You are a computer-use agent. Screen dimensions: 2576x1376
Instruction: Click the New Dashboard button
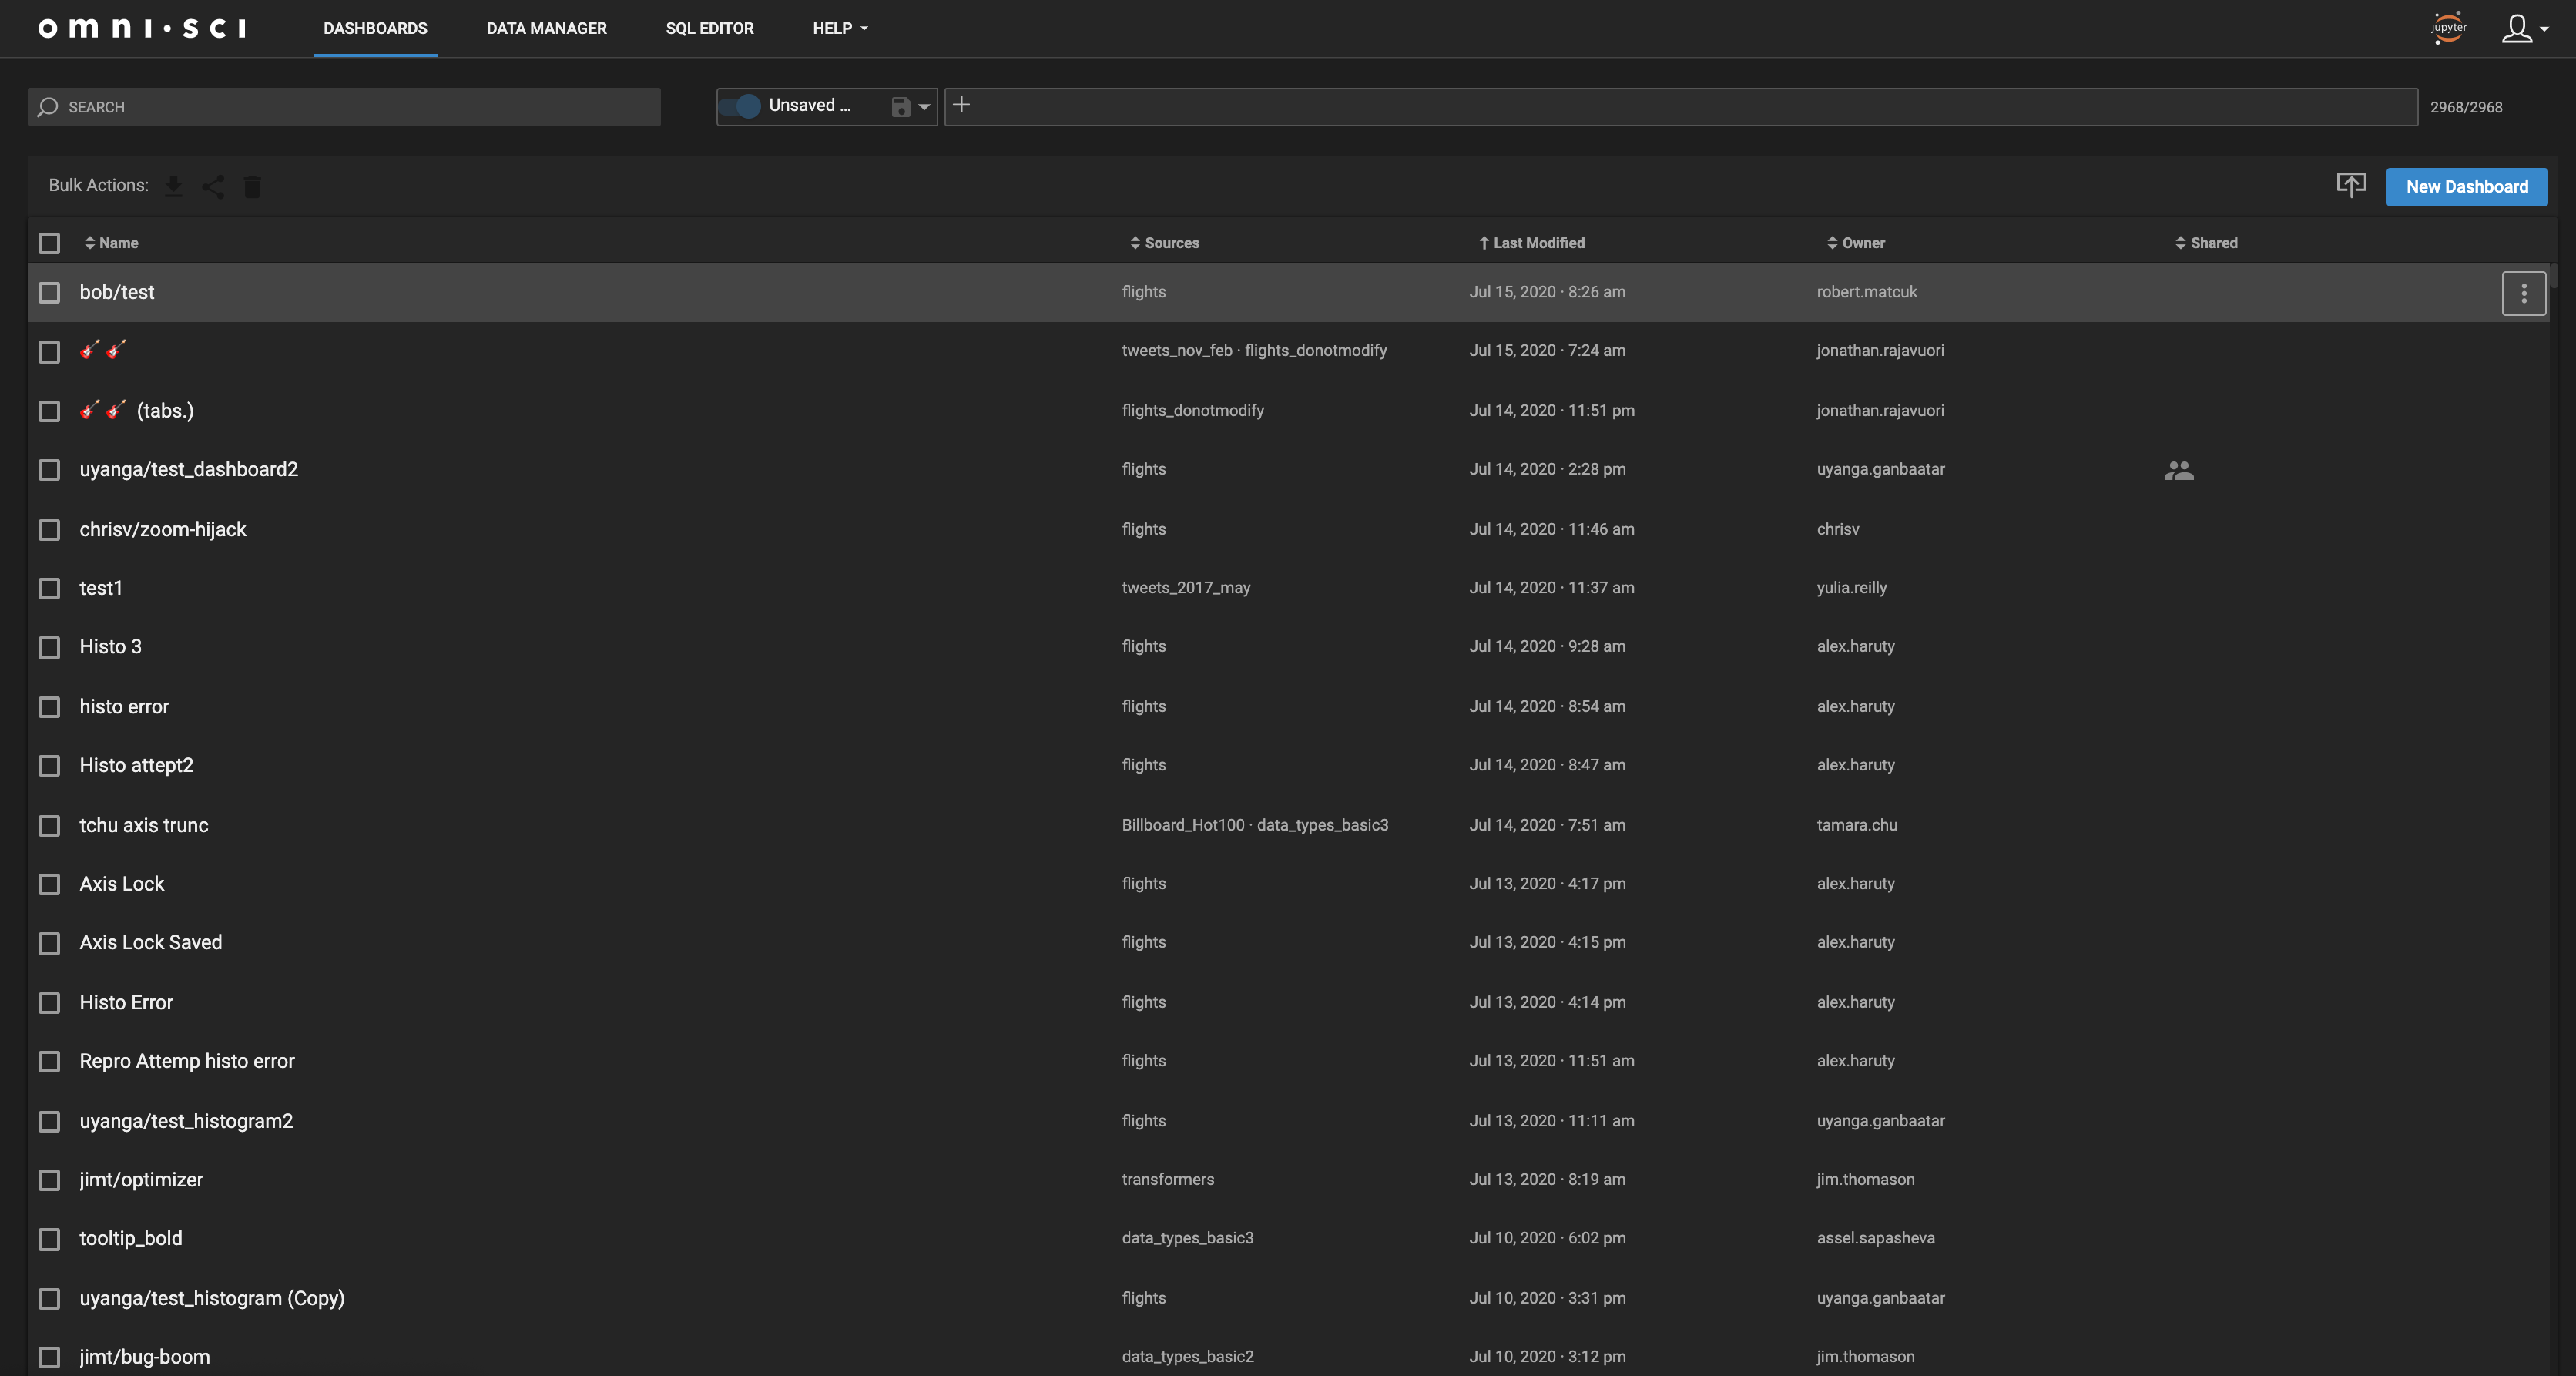[x=2466, y=187]
